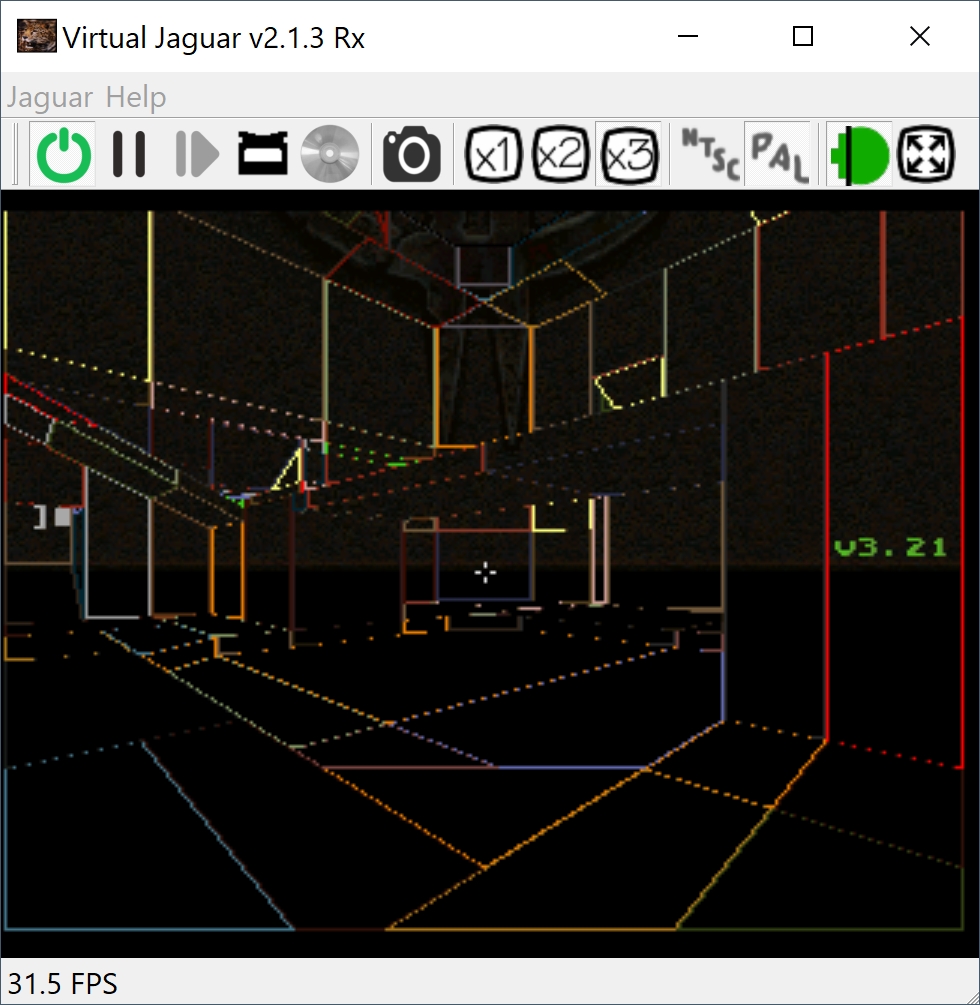Click the green v3.21 version text
The height and width of the screenshot is (1005, 980).
pos(890,547)
